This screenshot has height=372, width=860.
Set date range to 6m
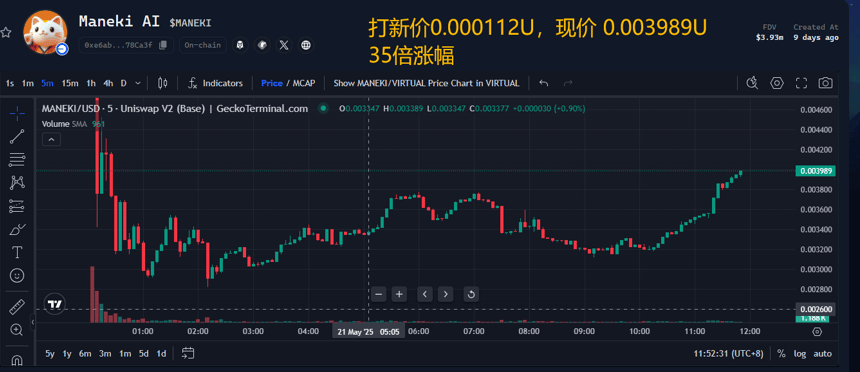point(85,354)
